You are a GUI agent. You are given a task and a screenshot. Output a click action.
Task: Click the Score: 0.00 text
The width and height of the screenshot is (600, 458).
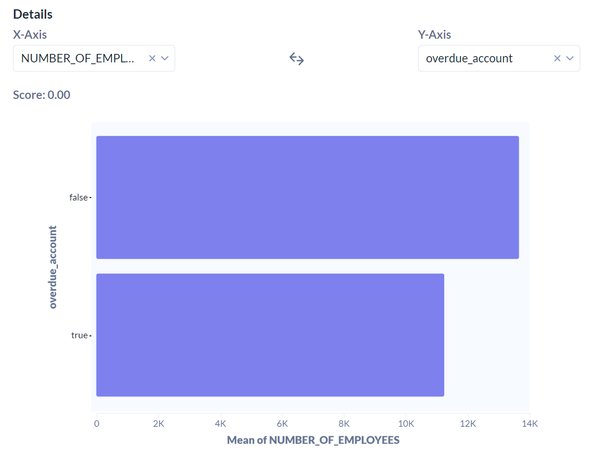[x=42, y=95]
